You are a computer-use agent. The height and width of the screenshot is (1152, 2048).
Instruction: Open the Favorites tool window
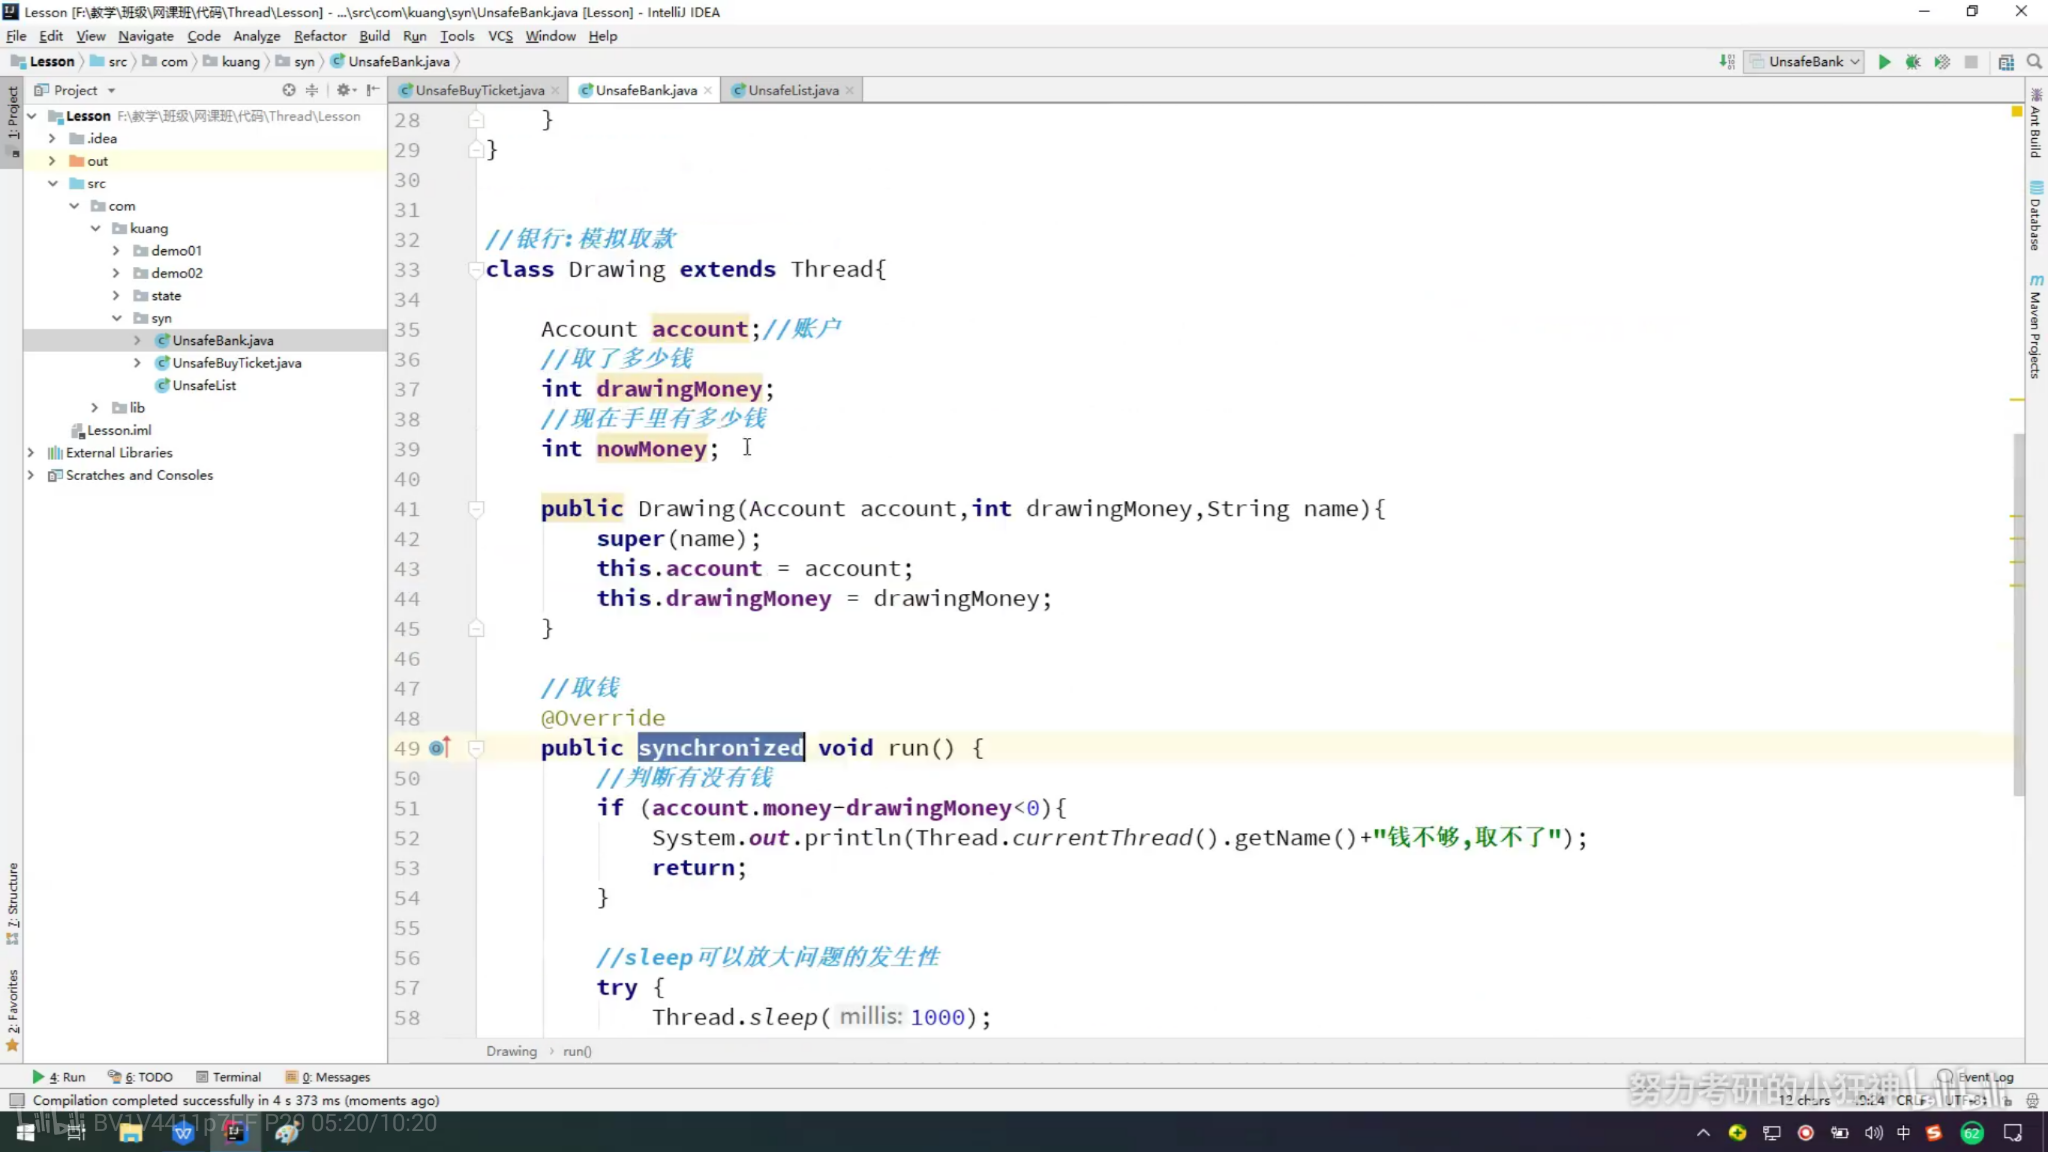click(x=12, y=1010)
